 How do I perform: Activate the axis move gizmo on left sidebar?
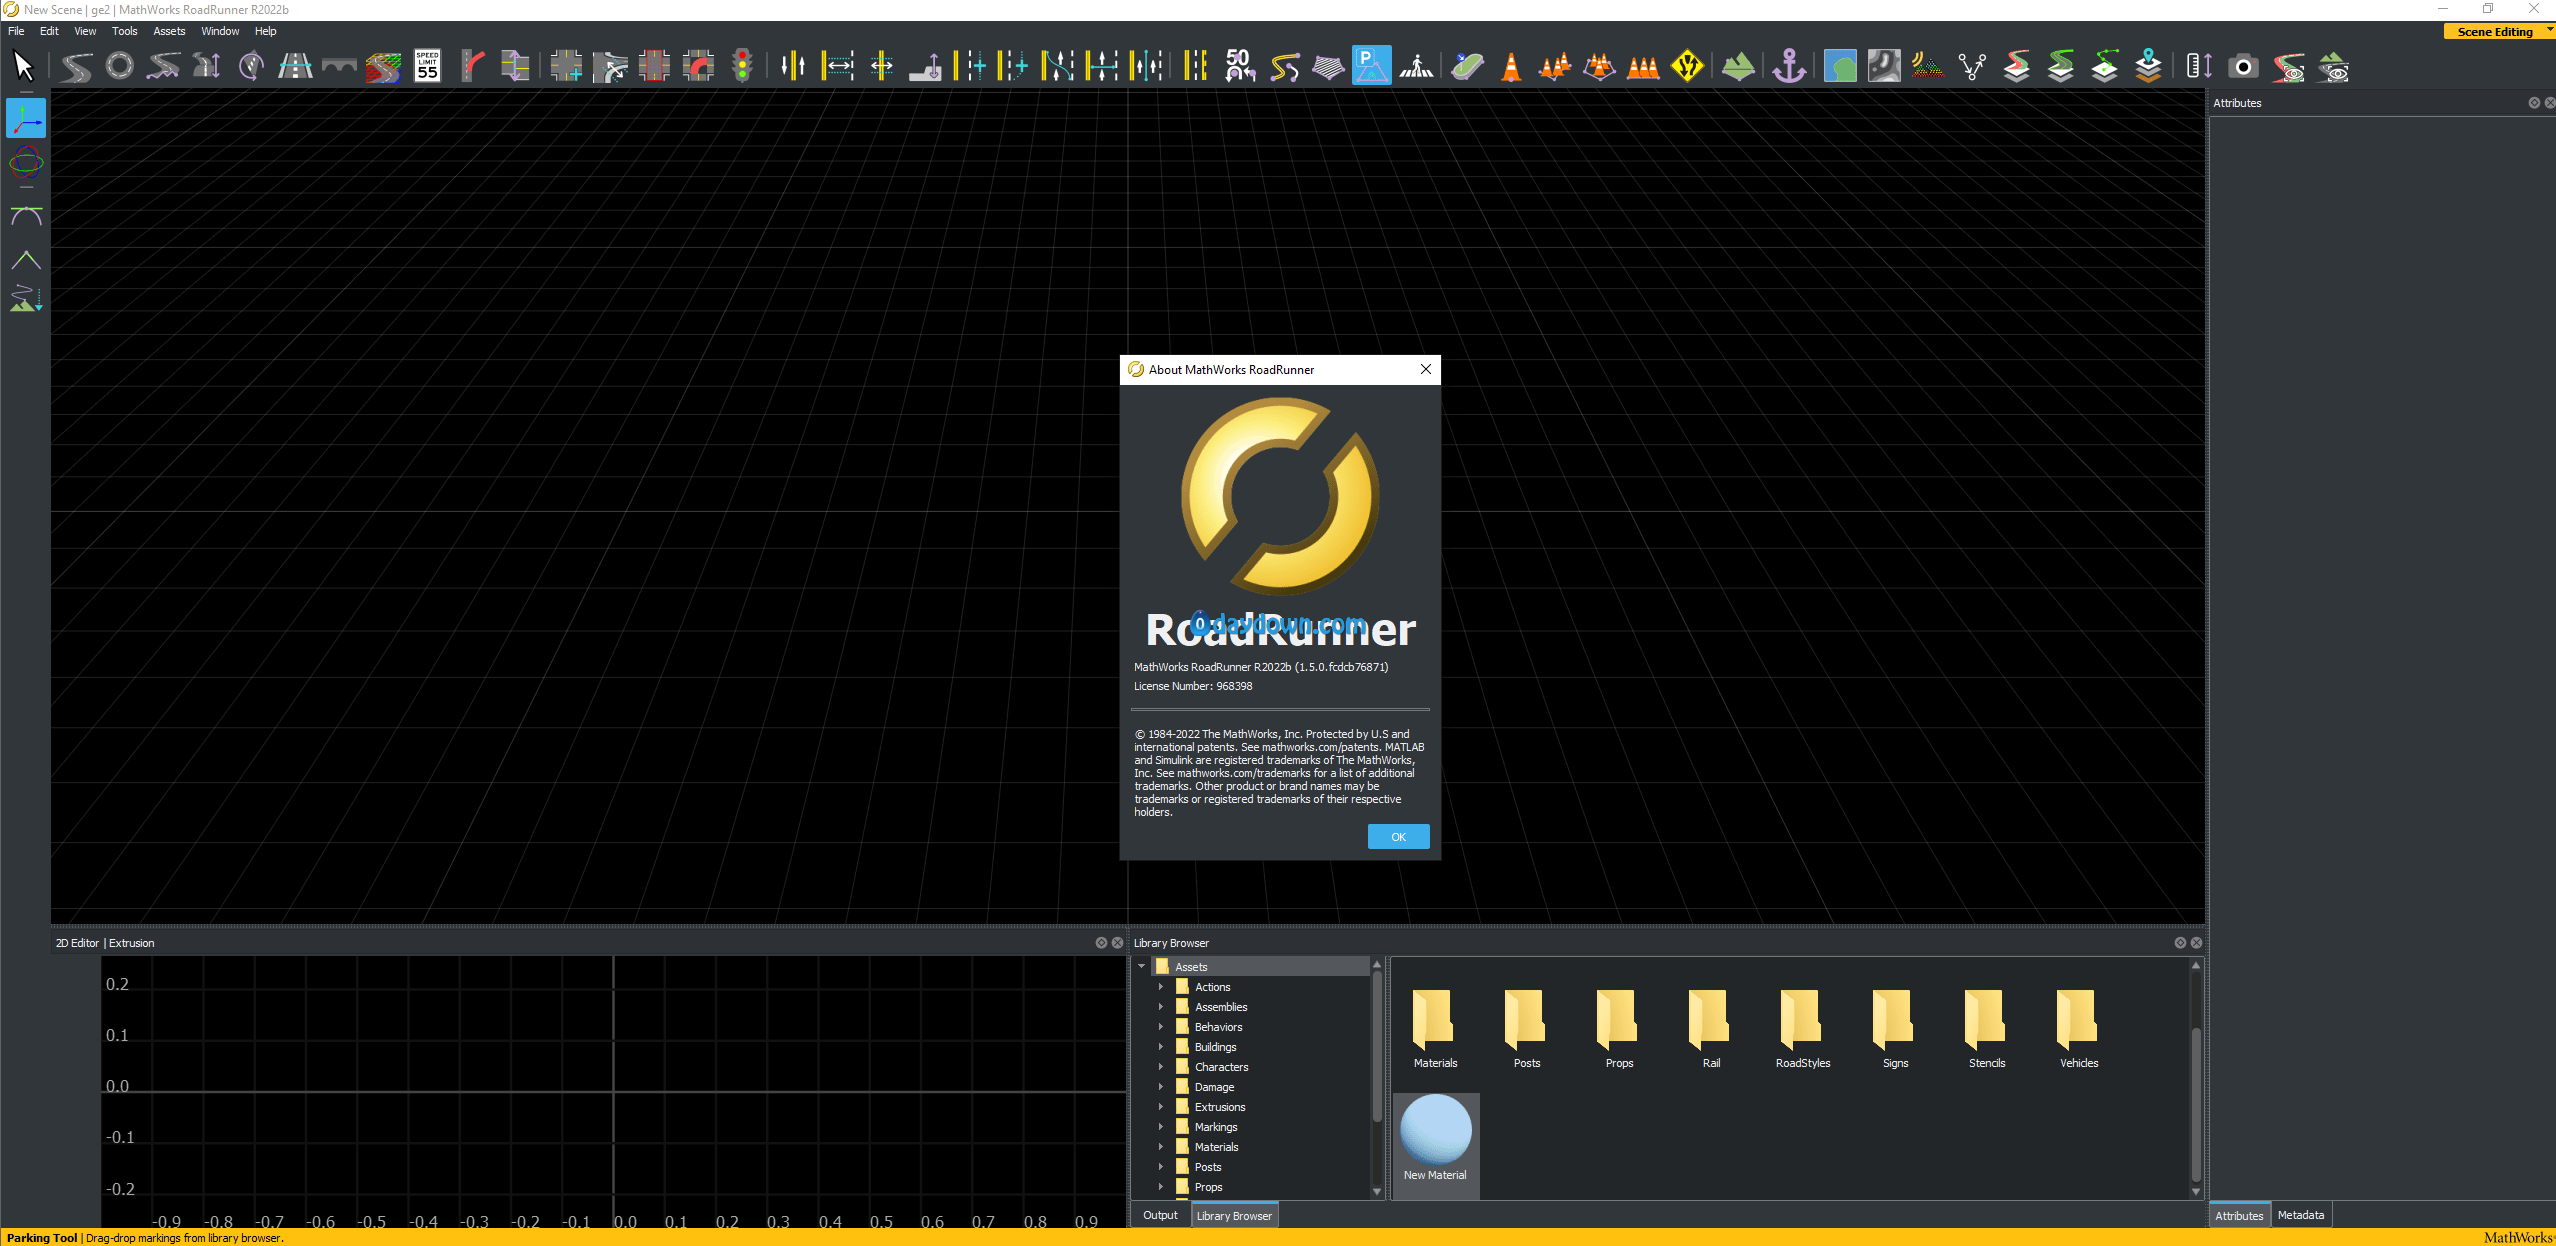[x=26, y=118]
